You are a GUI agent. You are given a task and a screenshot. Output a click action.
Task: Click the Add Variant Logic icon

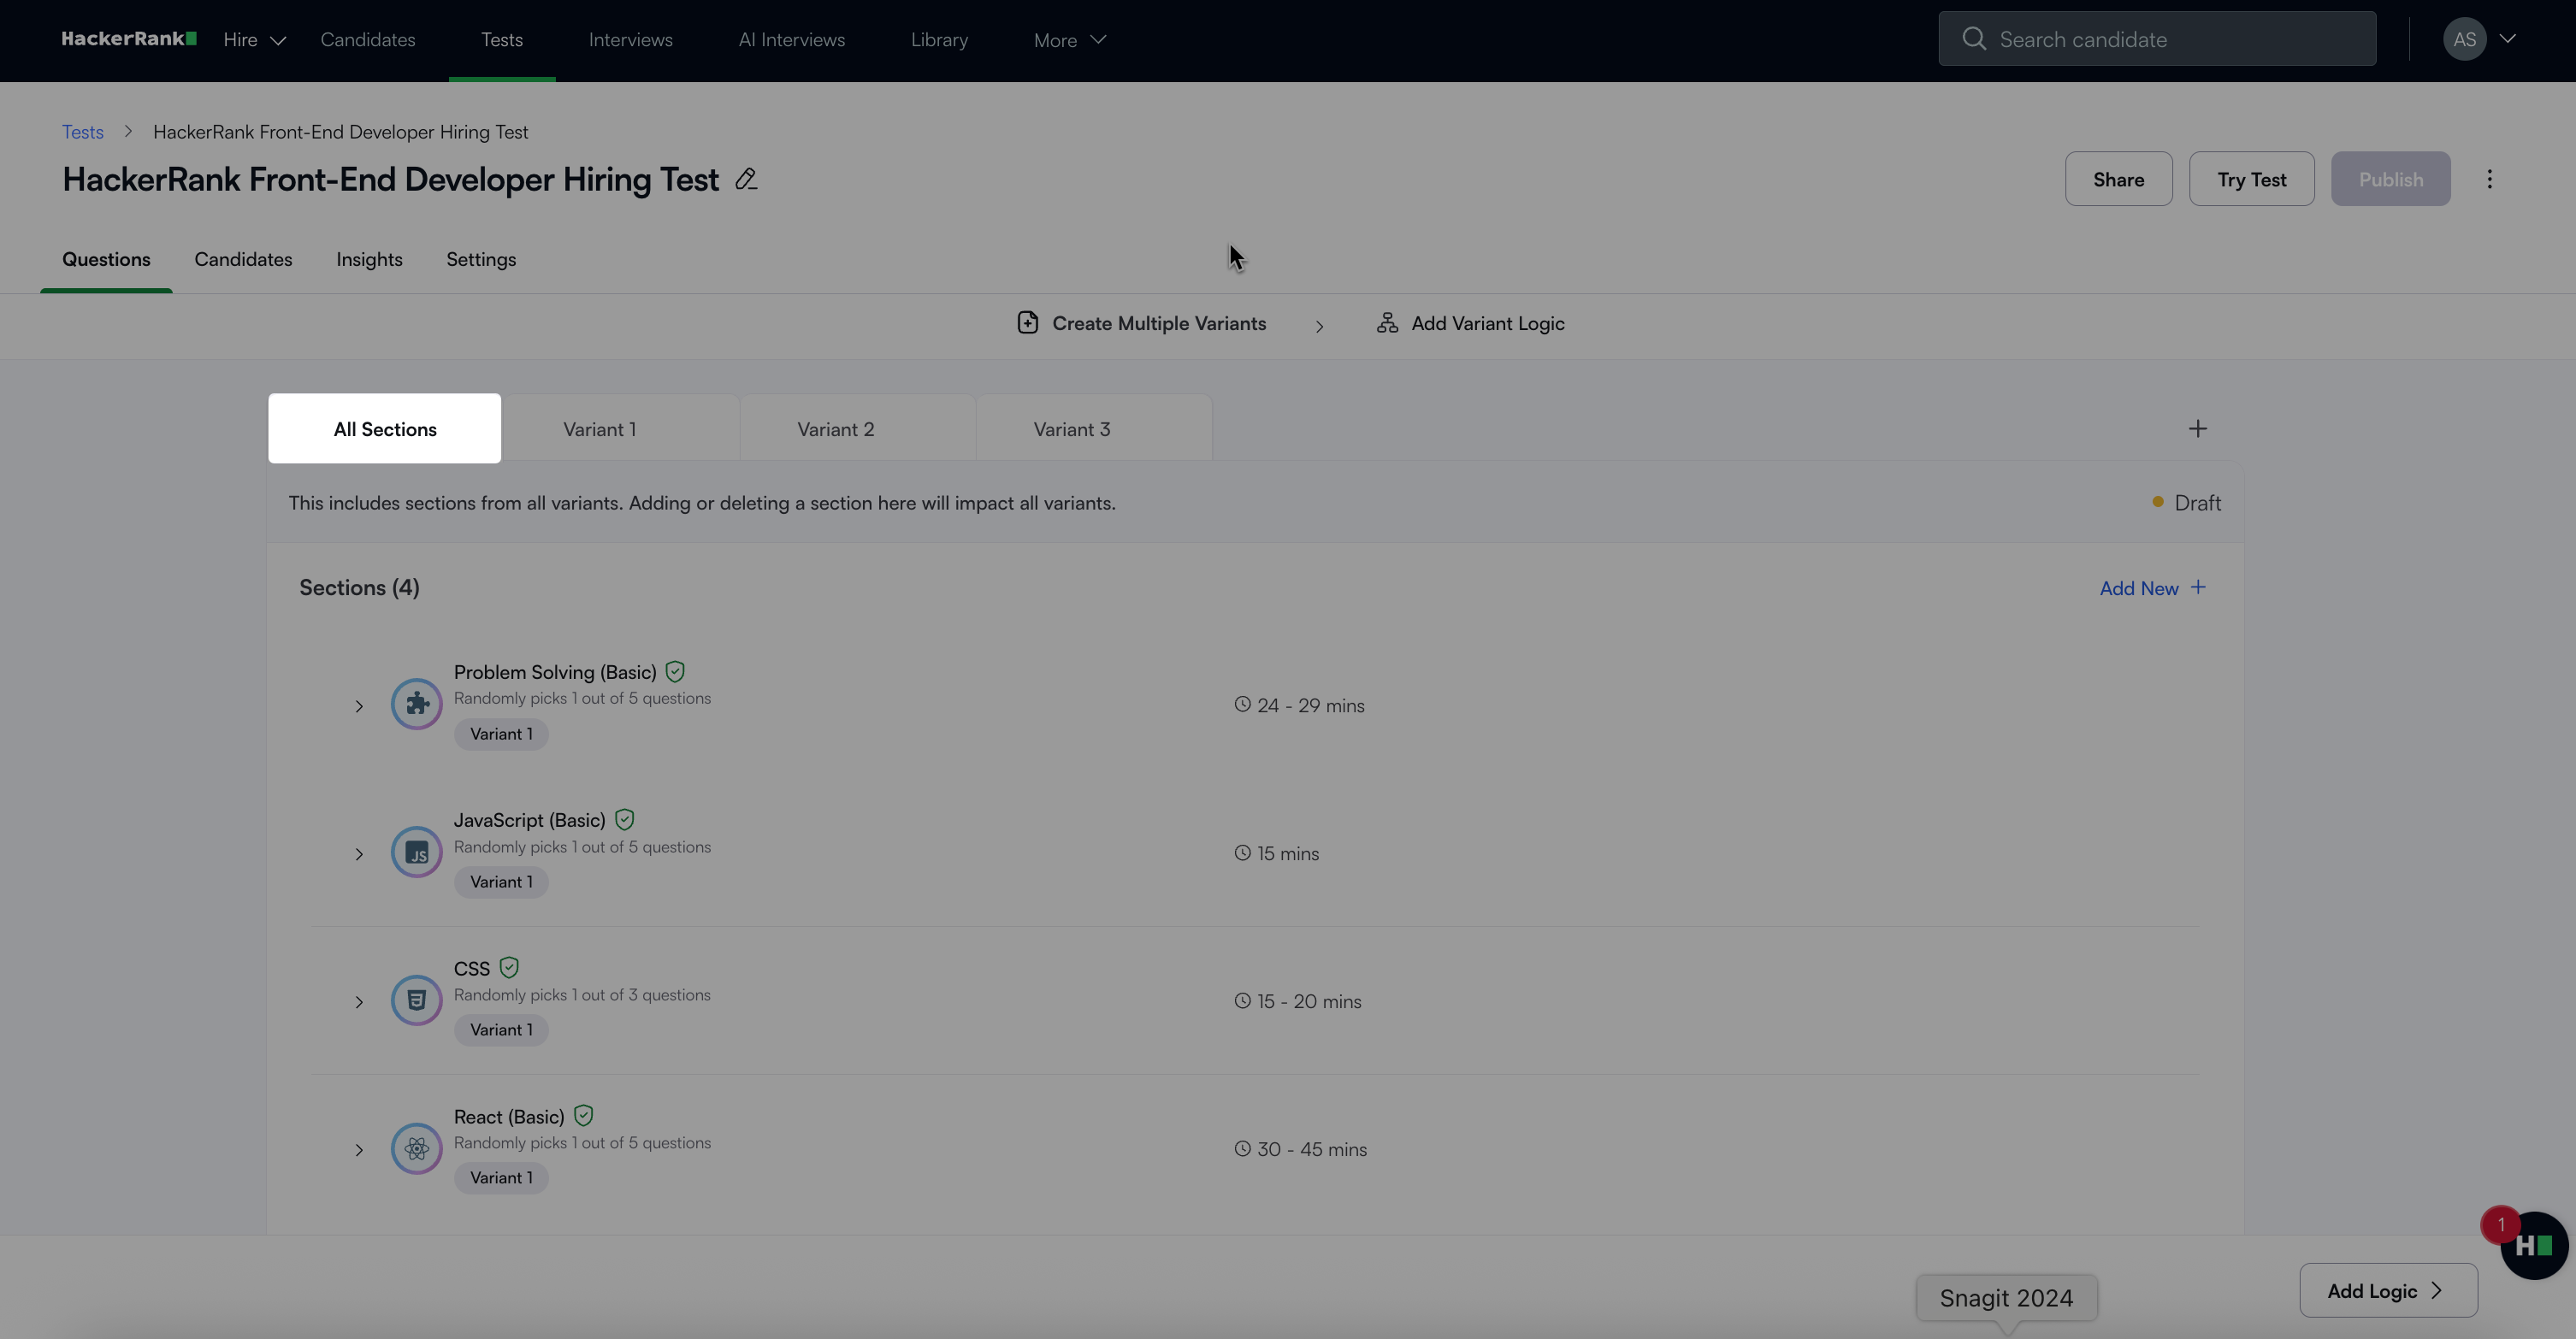1387,323
